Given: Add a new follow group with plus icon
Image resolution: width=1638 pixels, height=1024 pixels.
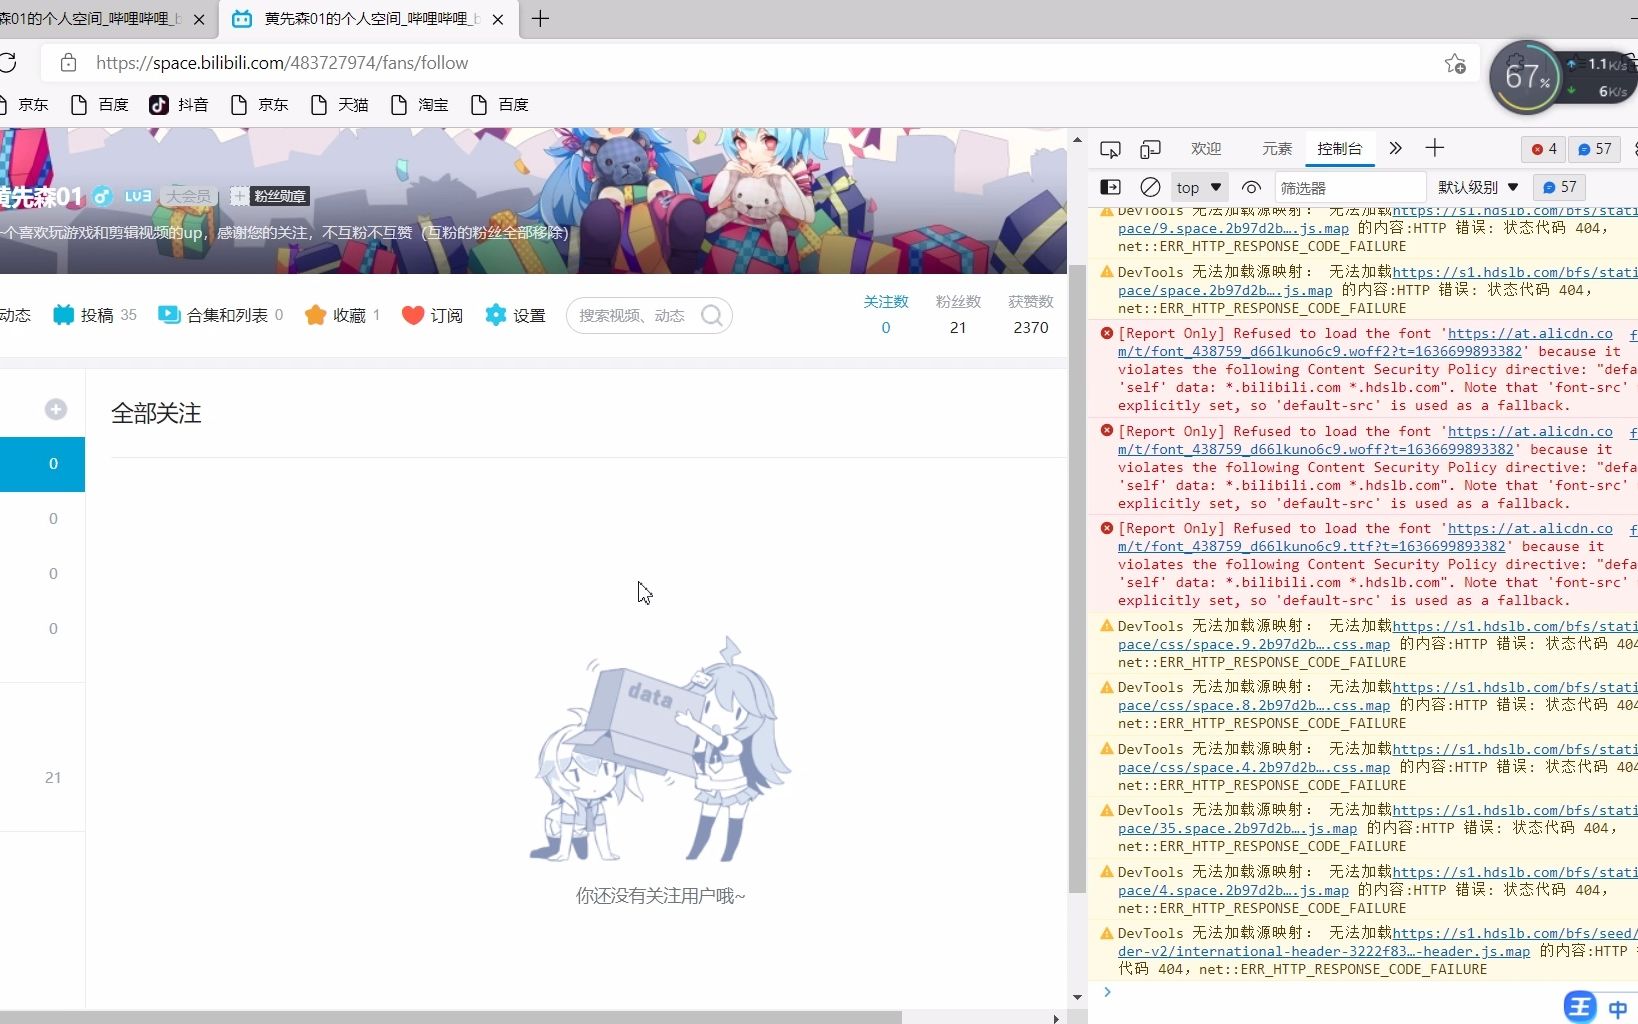Looking at the screenshot, I should 56,409.
